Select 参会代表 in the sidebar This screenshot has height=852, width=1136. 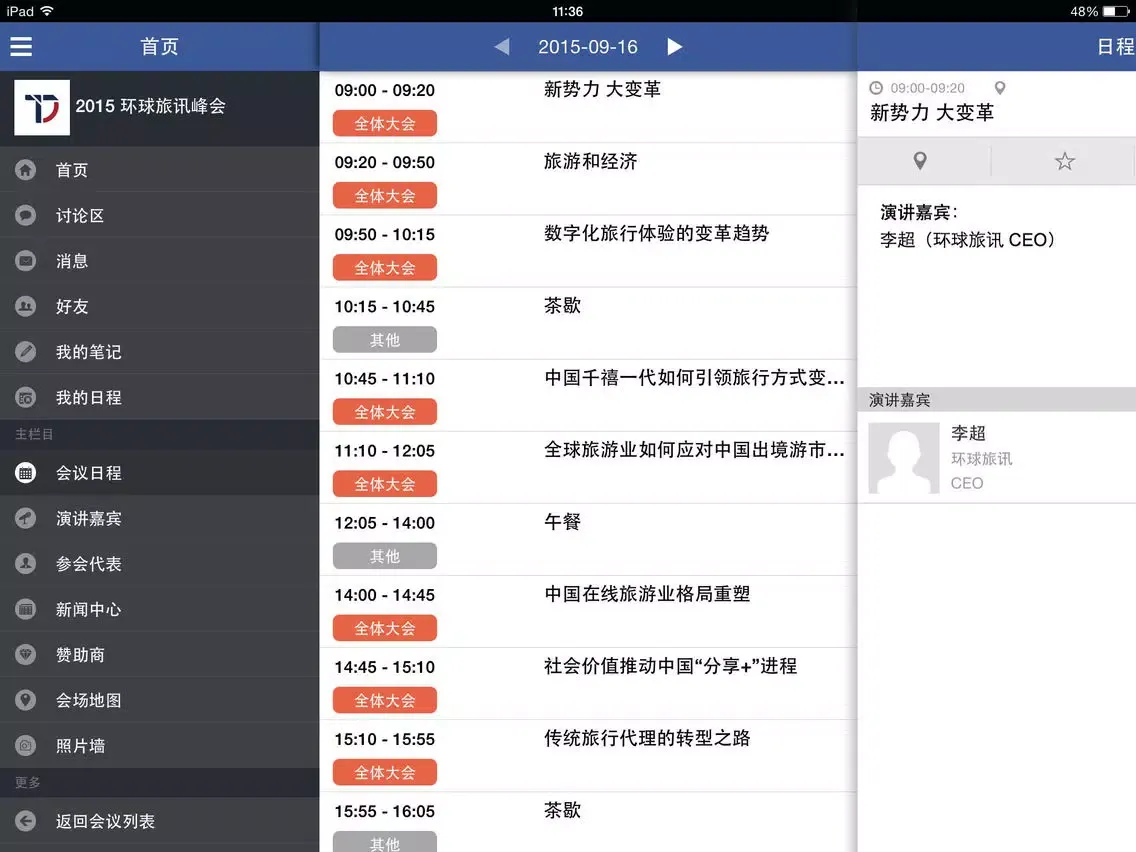[x=159, y=564]
